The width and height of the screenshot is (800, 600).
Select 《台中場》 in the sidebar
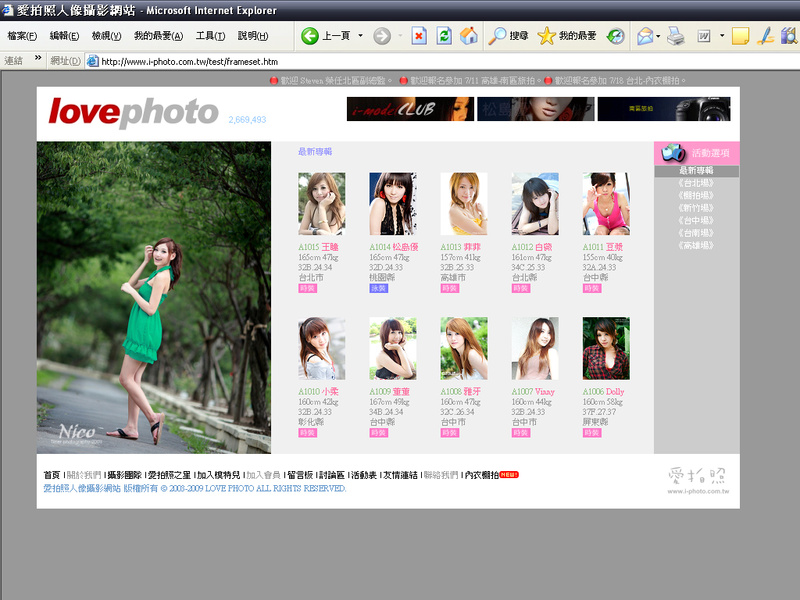pyautogui.click(x=696, y=221)
